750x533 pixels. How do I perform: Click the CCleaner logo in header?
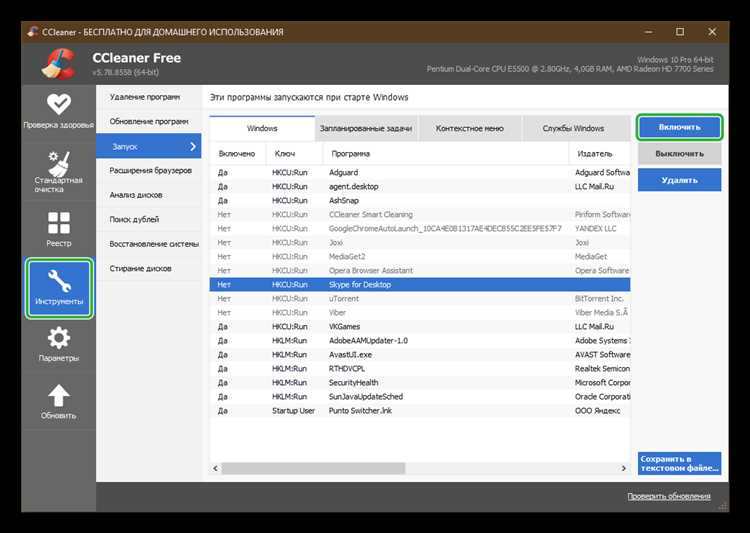point(59,63)
